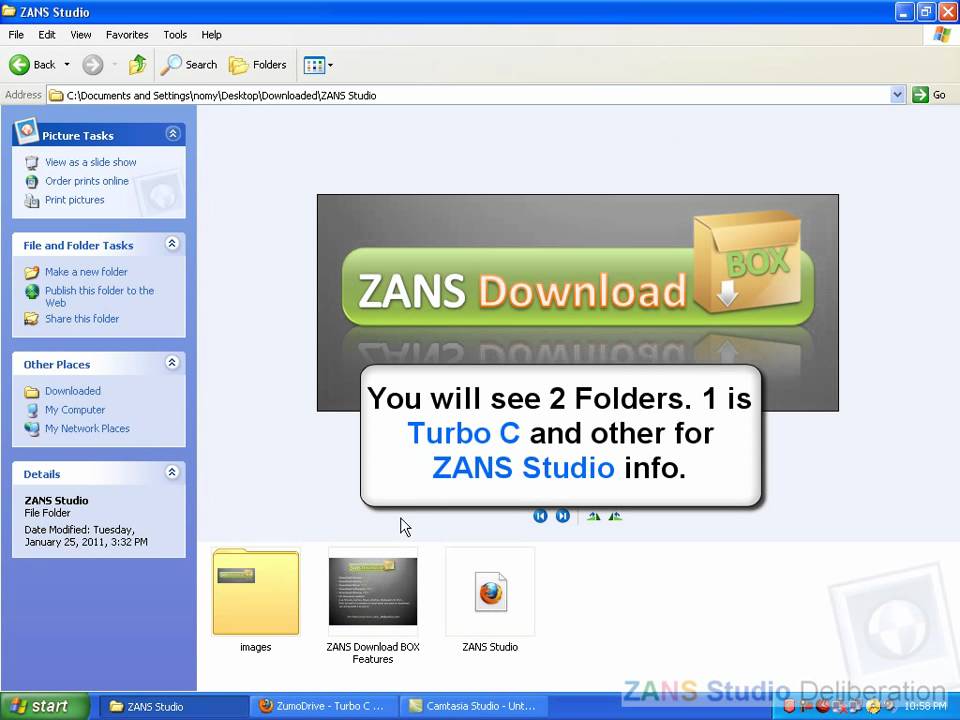The image size is (960, 720).
Task: Click the new folder icon
Action: click(x=32, y=272)
